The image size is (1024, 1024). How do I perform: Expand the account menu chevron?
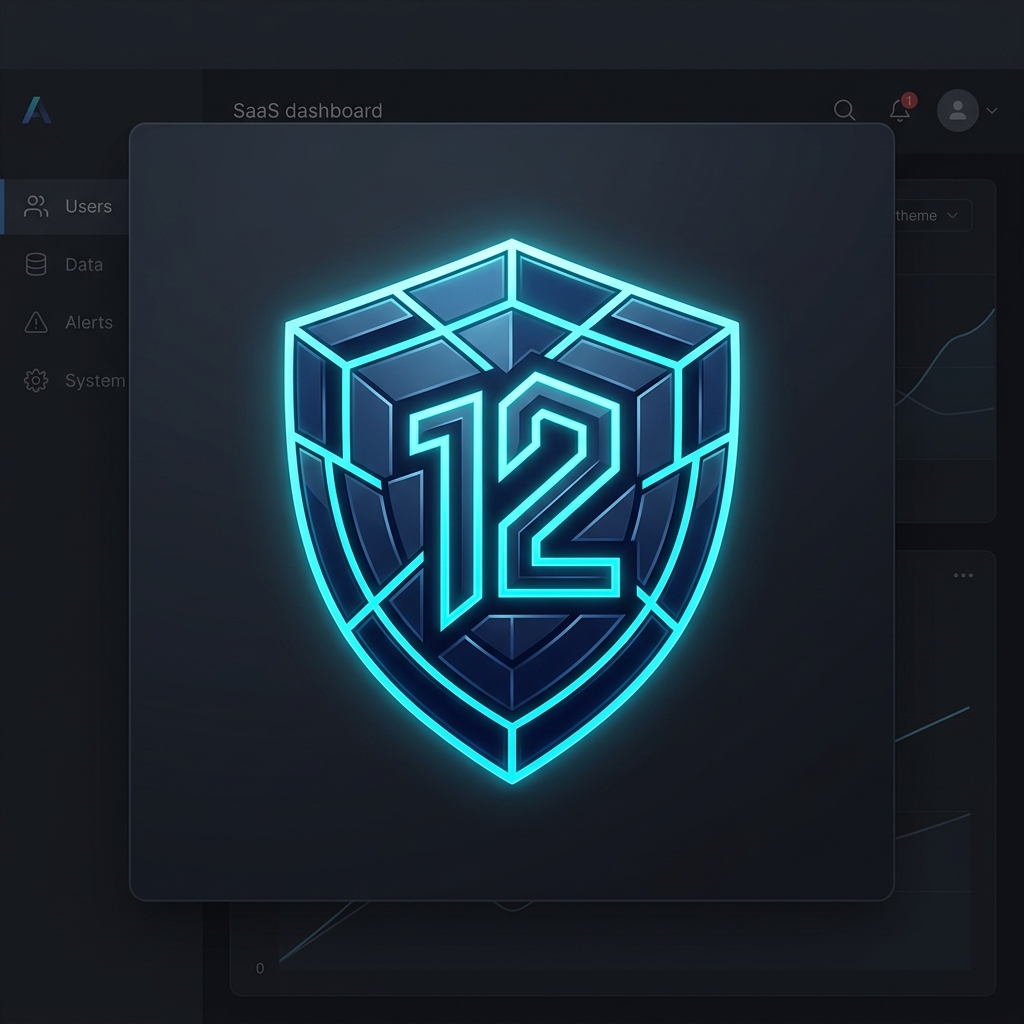click(992, 110)
